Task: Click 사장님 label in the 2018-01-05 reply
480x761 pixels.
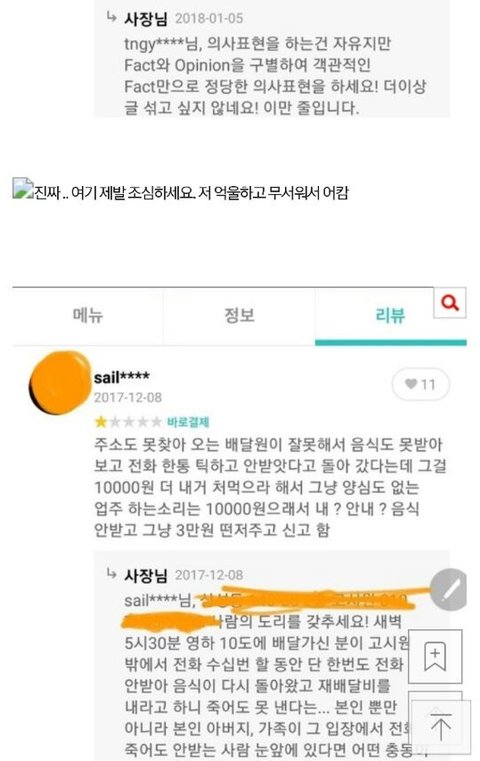Action: click(x=146, y=18)
